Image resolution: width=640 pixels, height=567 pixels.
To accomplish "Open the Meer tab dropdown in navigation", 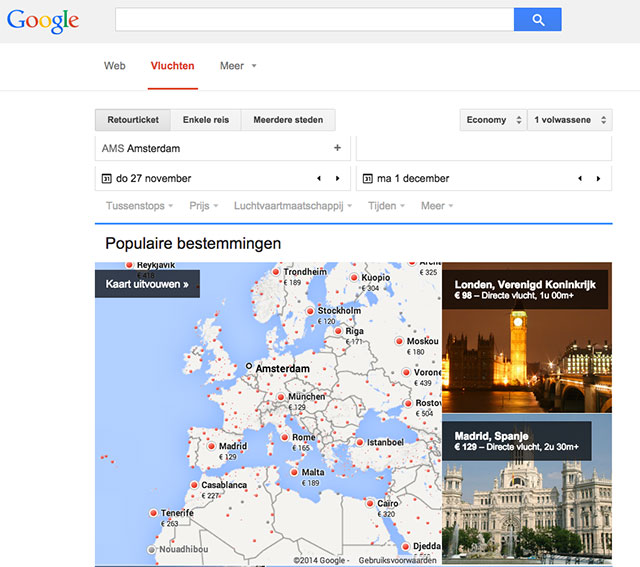I will click(238, 66).
